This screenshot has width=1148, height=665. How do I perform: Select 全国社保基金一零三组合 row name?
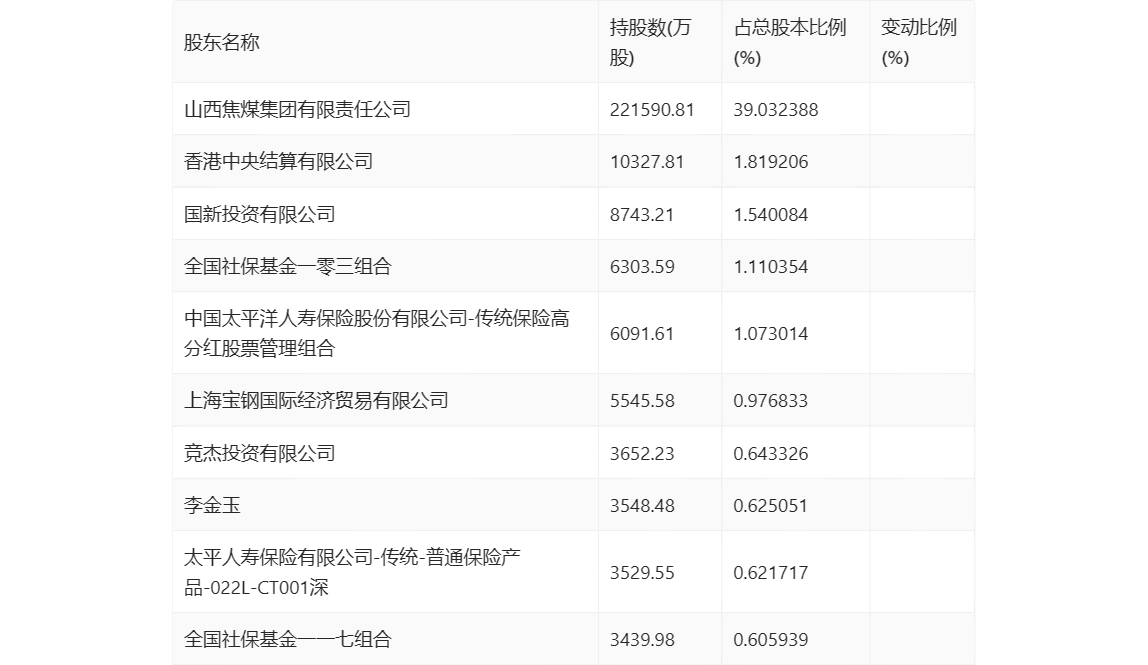(x=288, y=266)
